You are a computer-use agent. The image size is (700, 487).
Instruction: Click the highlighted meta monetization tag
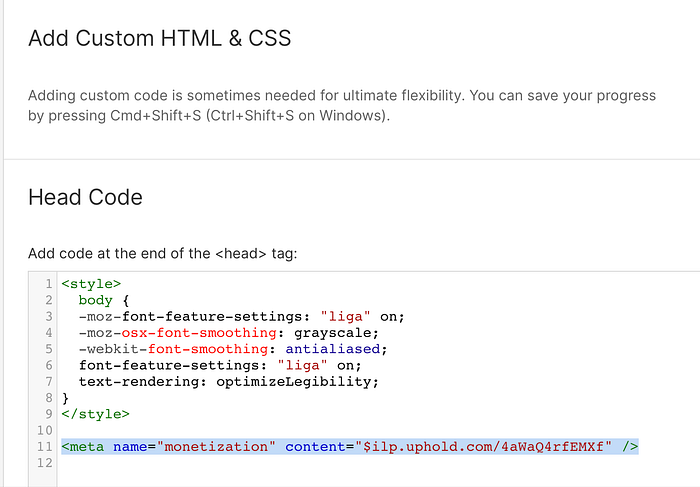pos(350,446)
